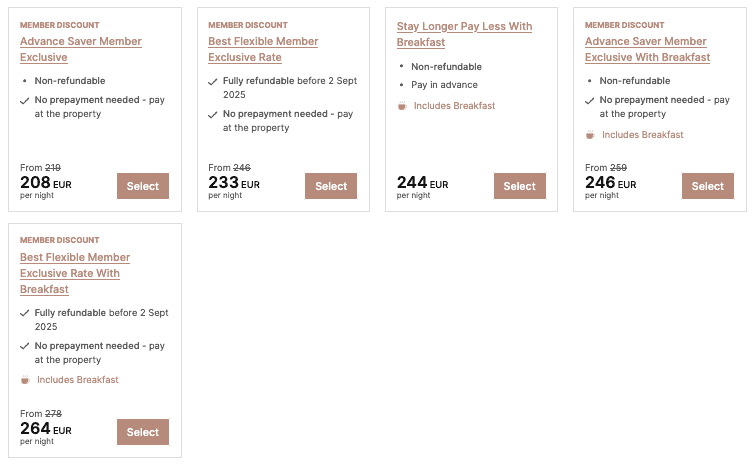The image size is (756, 465).
Task: Select the 264 EUR rate with breakfast
Action: pos(143,432)
